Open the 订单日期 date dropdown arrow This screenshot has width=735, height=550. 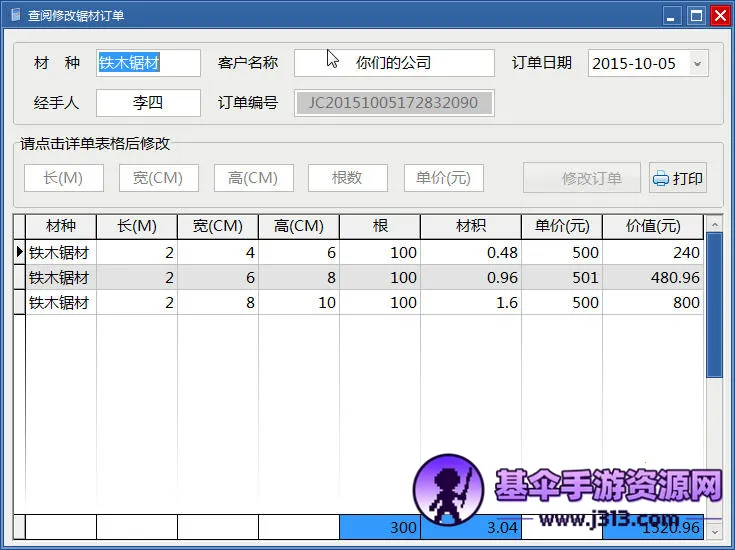tap(697, 63)
